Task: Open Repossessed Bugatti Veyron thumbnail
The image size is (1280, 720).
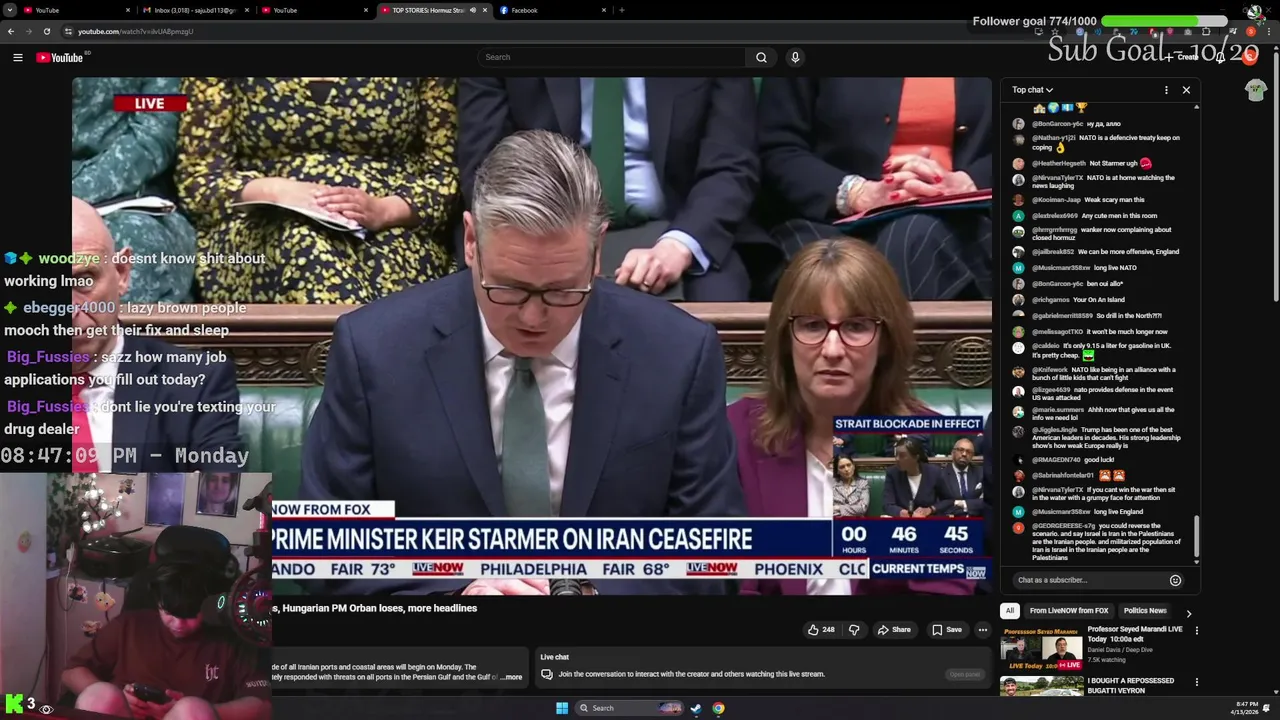Action: pos(1042,686)
